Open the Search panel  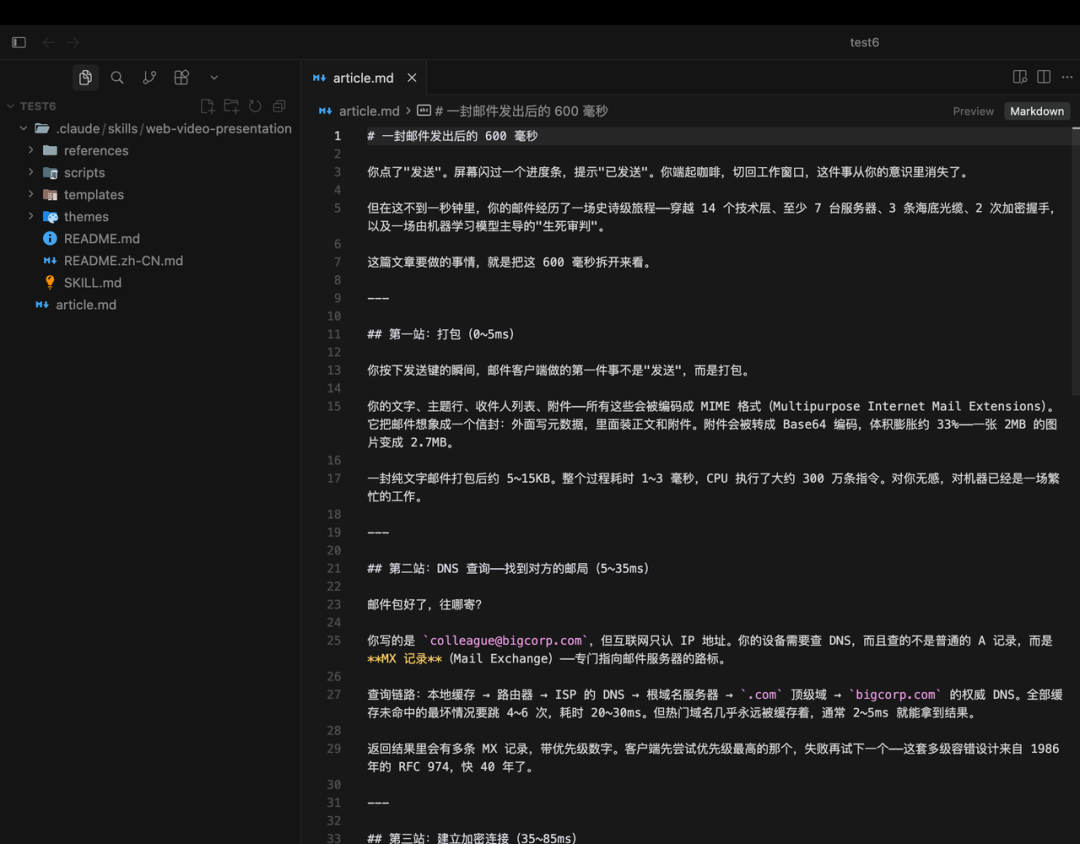117,78
